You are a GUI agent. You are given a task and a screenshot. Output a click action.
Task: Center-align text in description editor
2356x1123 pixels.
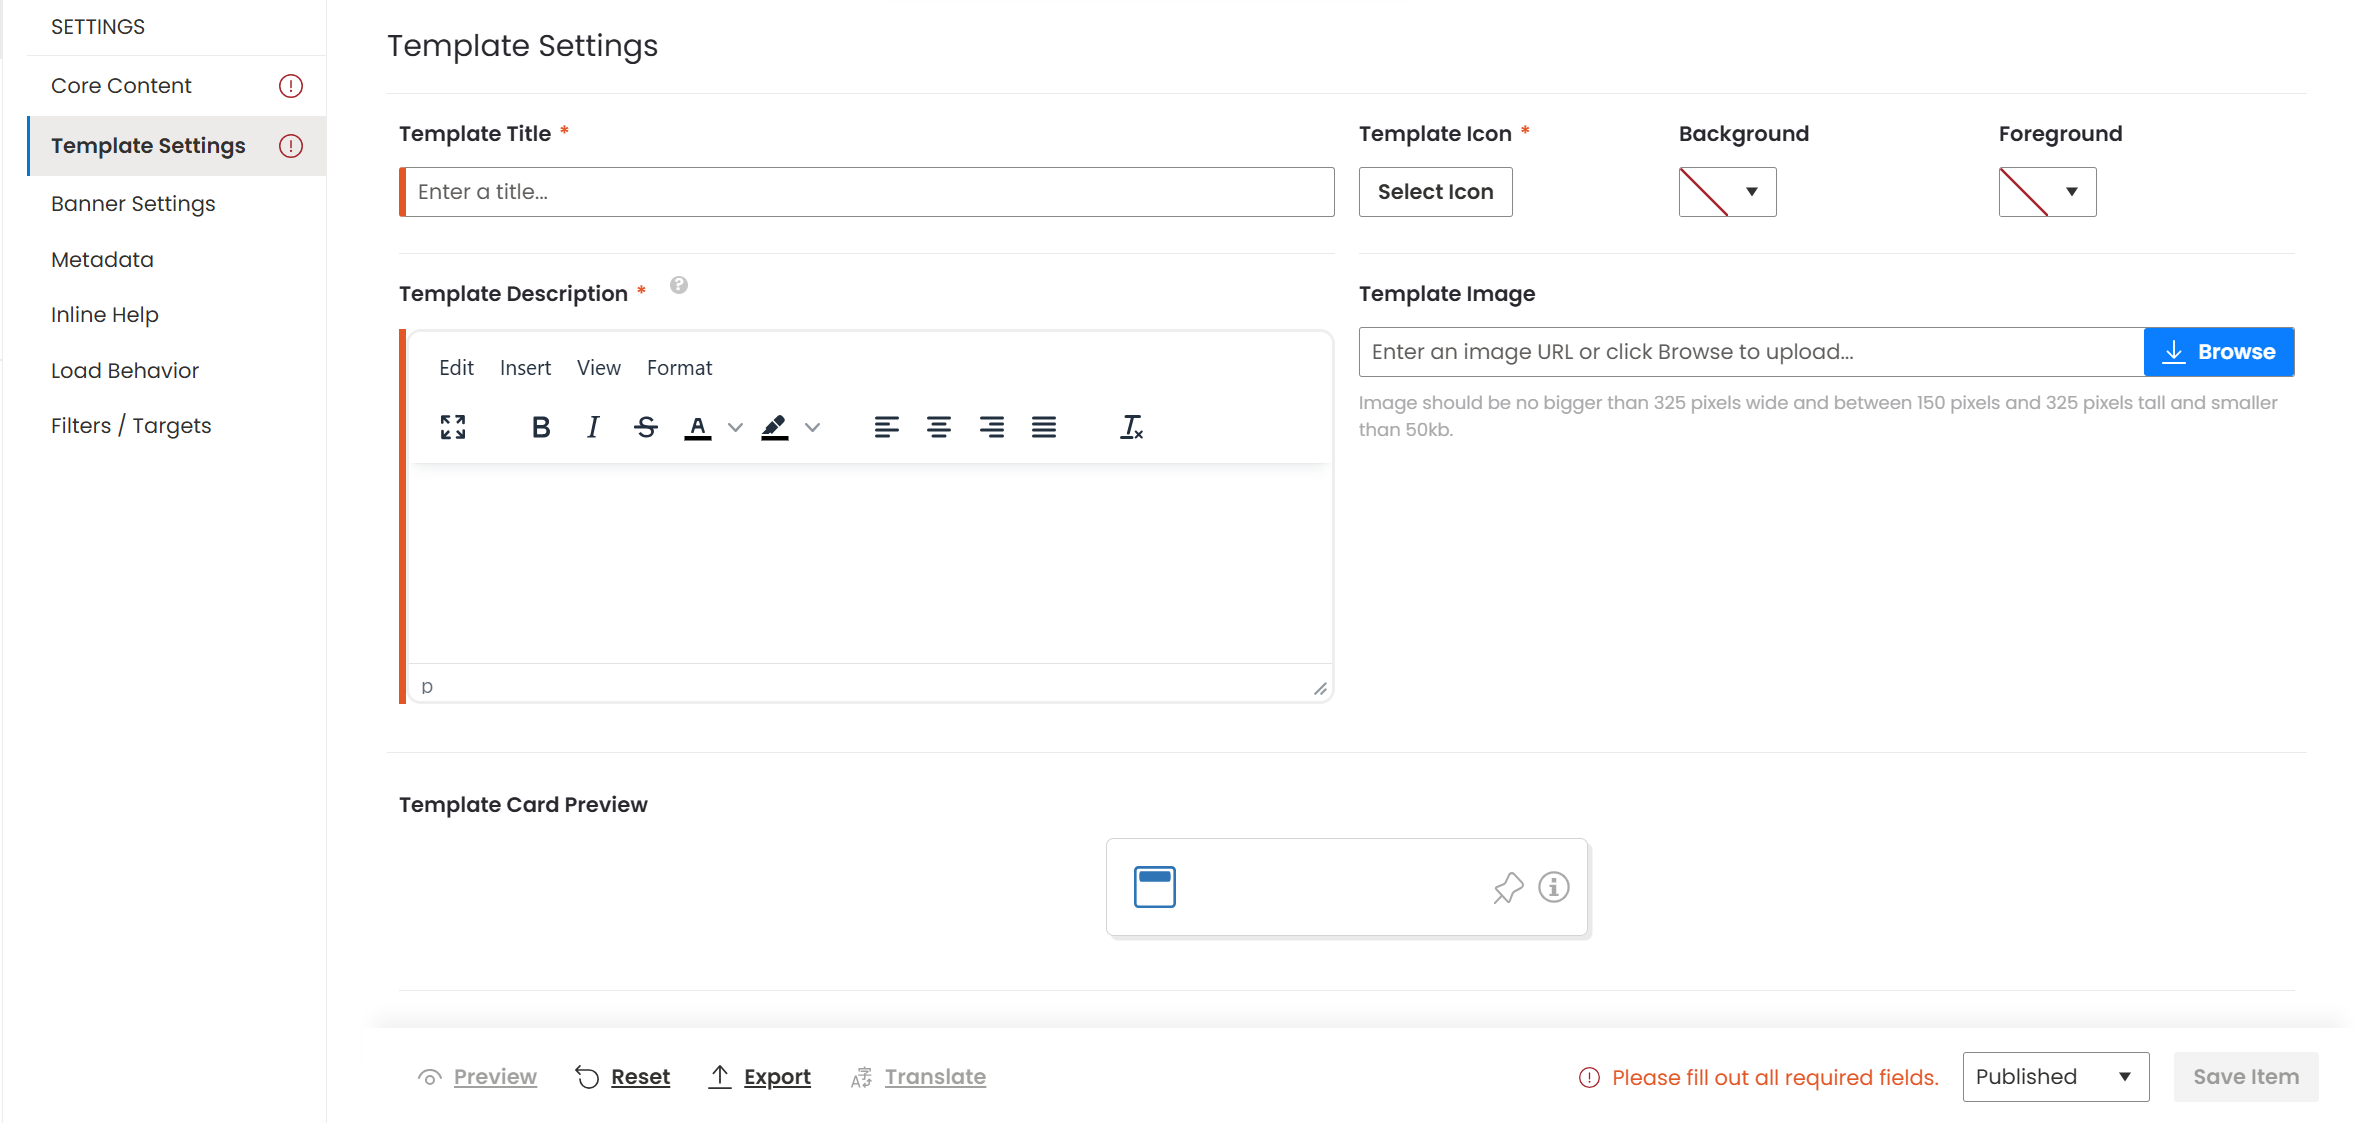(938, 427)
